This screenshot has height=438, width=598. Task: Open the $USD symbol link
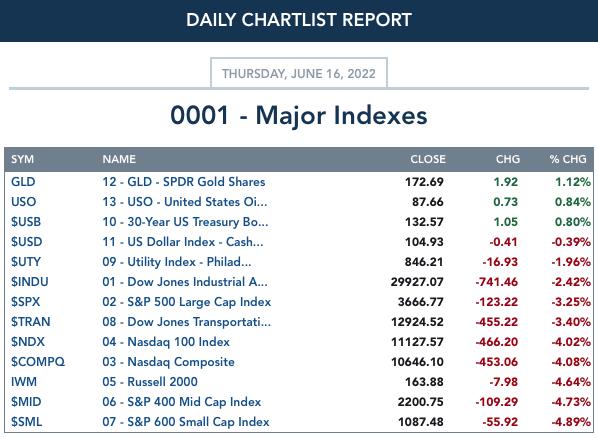pyautogui.click(x=26, y=242)
